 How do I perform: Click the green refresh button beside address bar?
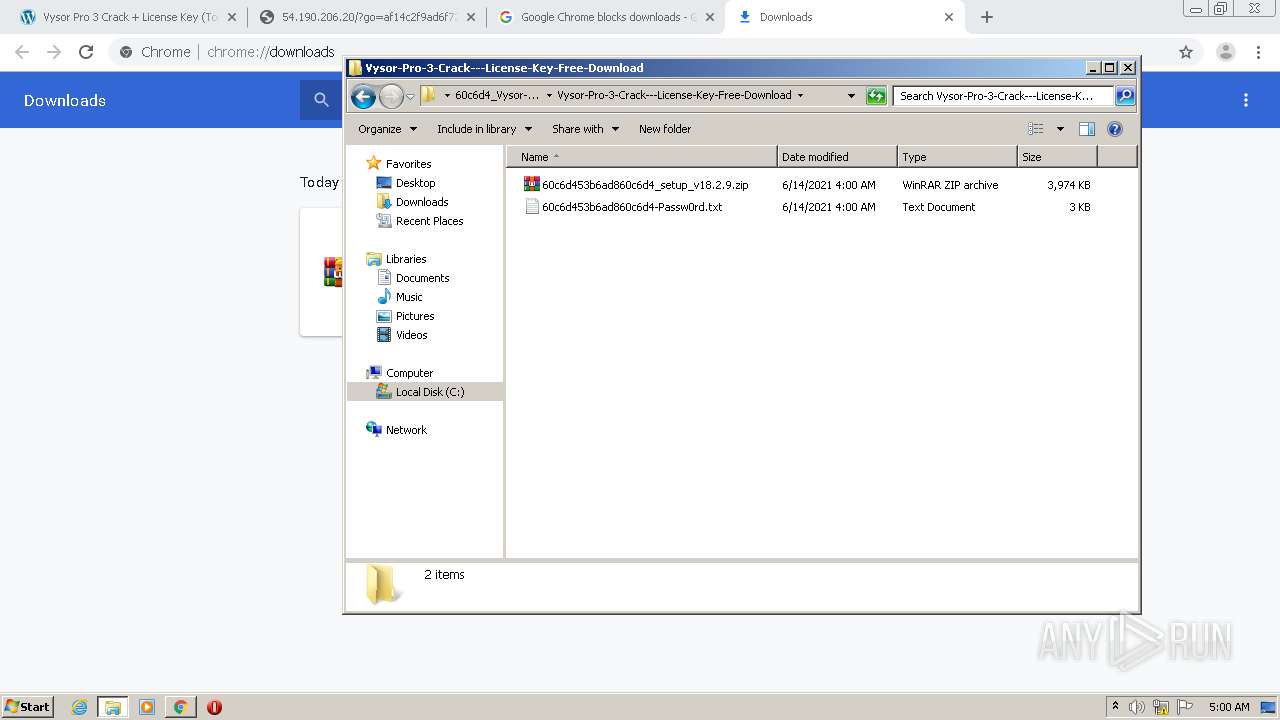click(x=876, y=96)
